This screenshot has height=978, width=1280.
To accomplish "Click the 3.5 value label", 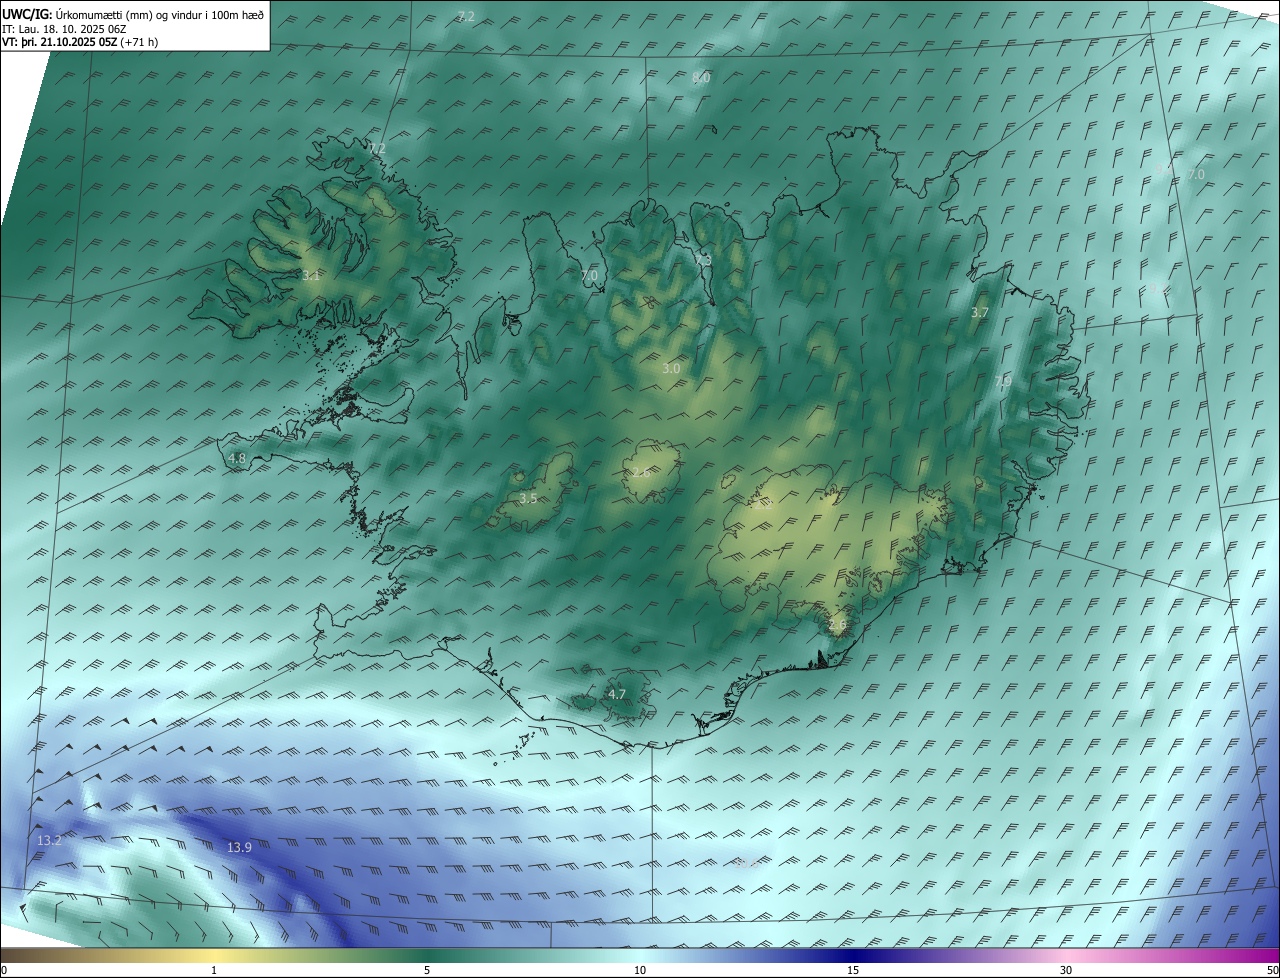I will coord(528,498).
